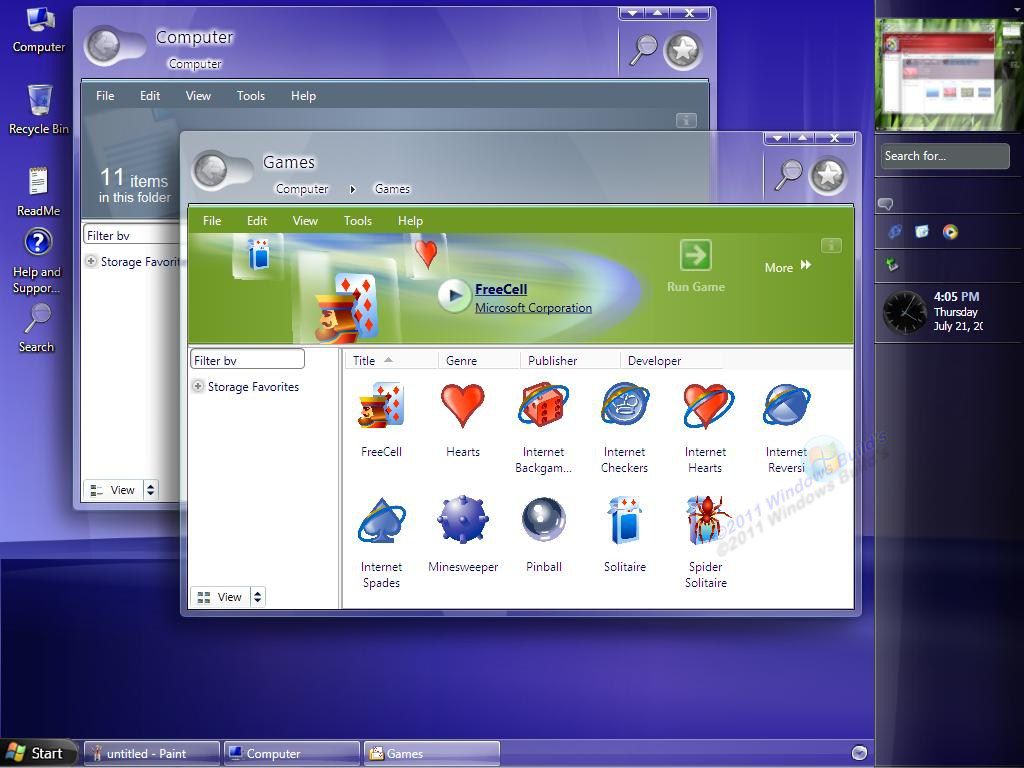
Task: Open the FreeCell game icon
Action: tap(381, 406)
